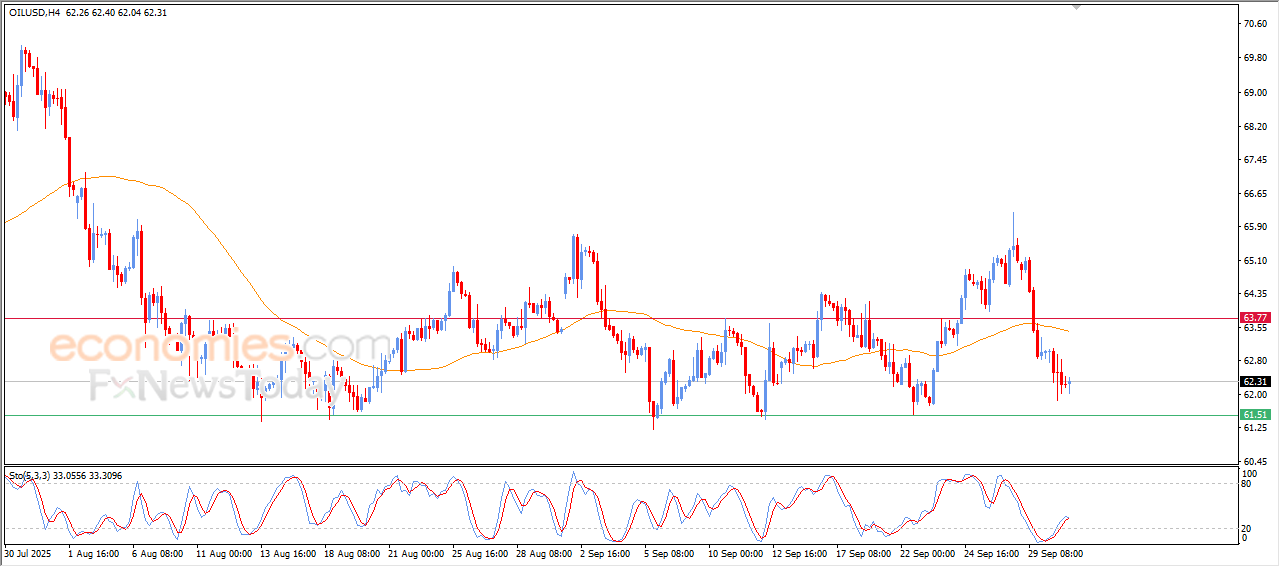Image resolution: width=1280 pixels, height=567 pixels.
Task: Click the 30 Jul 2025 date label
Action: 30,553
